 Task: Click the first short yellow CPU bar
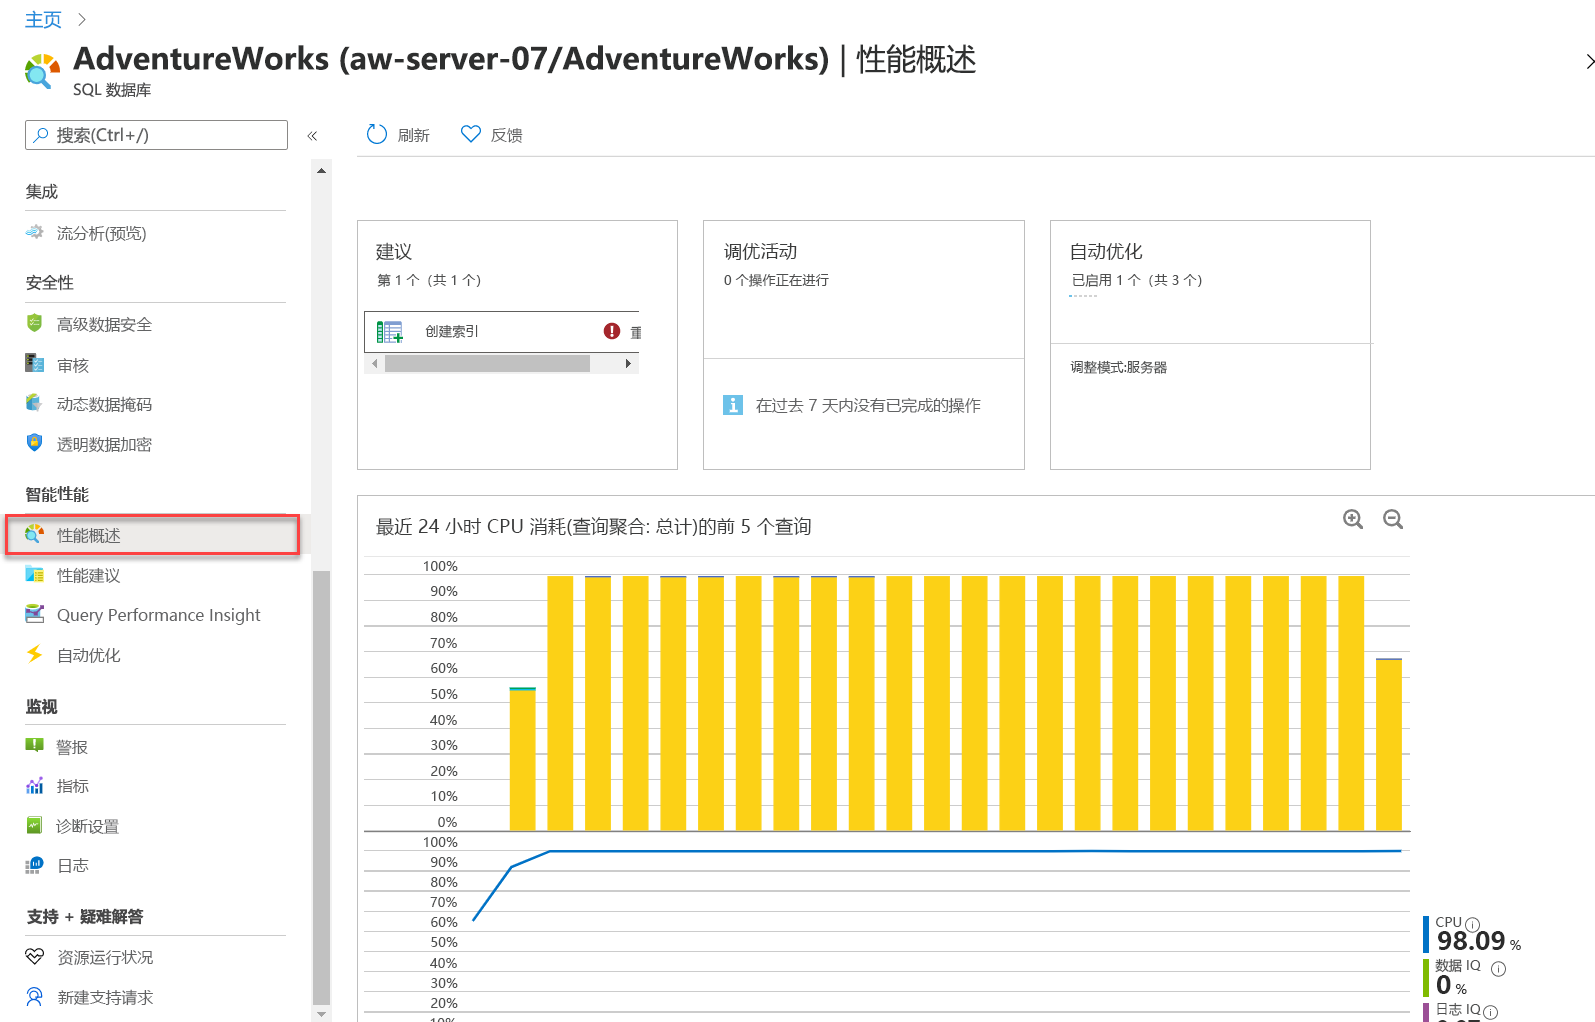[x=522, y=759]
